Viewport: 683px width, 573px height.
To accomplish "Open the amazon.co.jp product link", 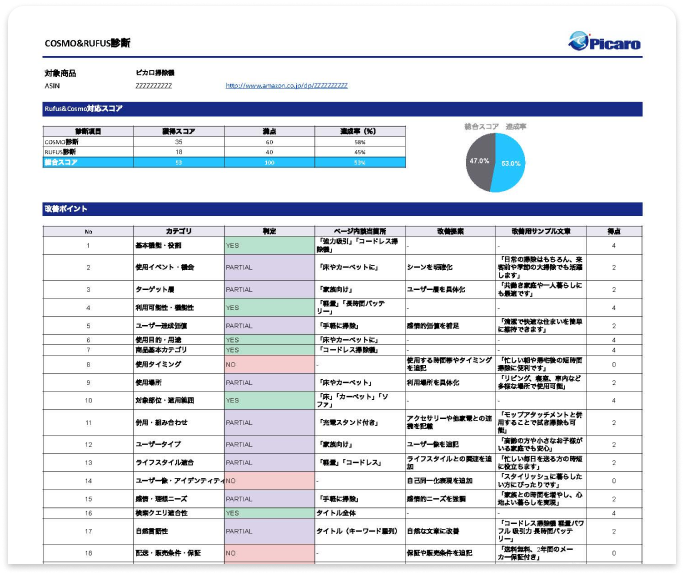I will (x=286, y=85).
